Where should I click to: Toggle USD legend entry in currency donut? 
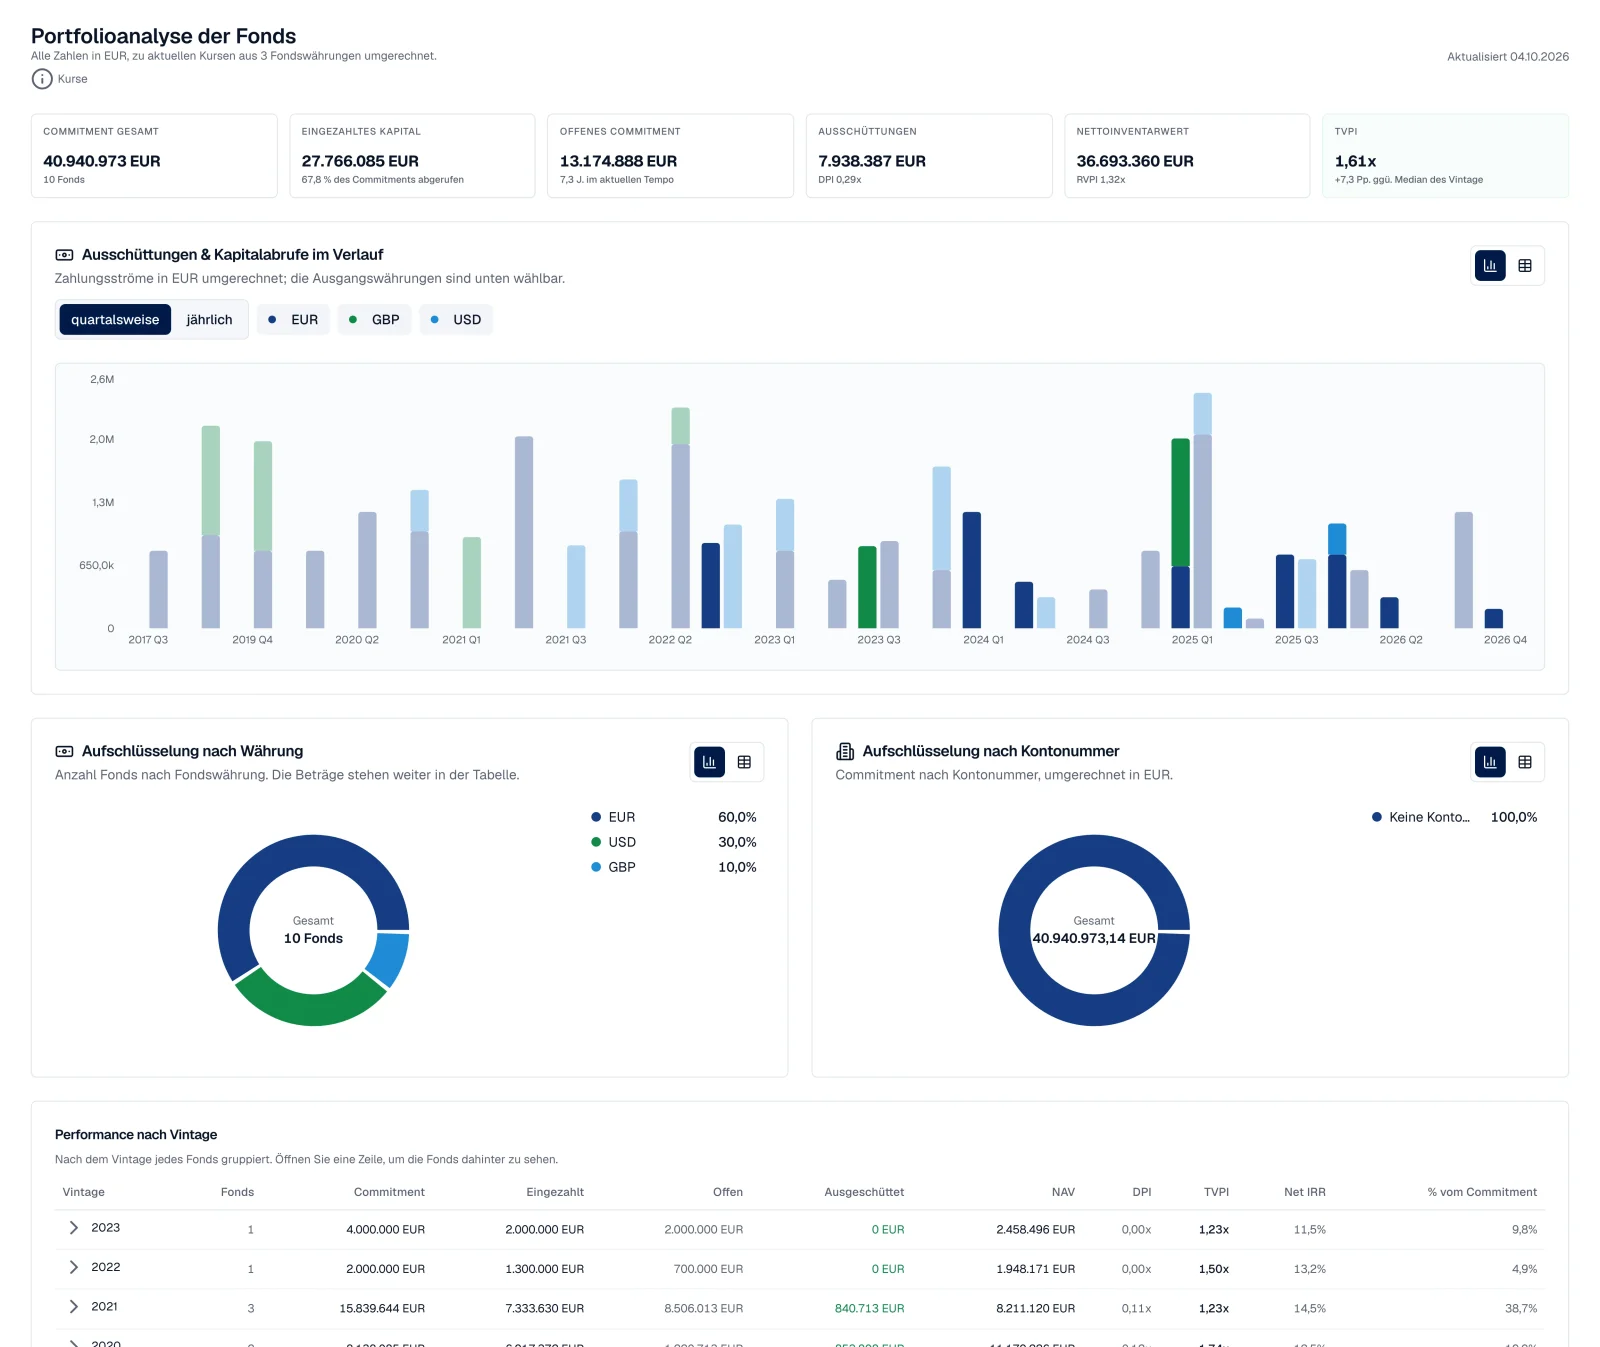click(x=674, y=842)
